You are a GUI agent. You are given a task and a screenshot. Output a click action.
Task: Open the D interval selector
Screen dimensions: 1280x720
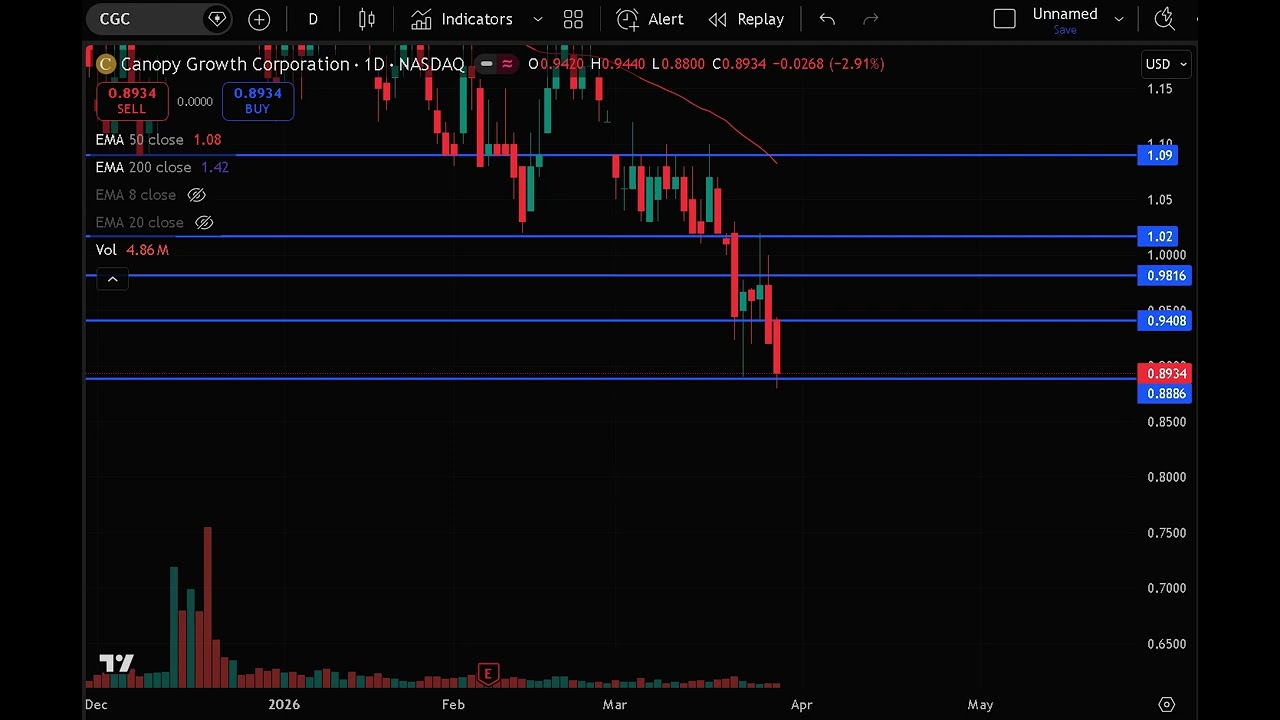coord(313,19)
